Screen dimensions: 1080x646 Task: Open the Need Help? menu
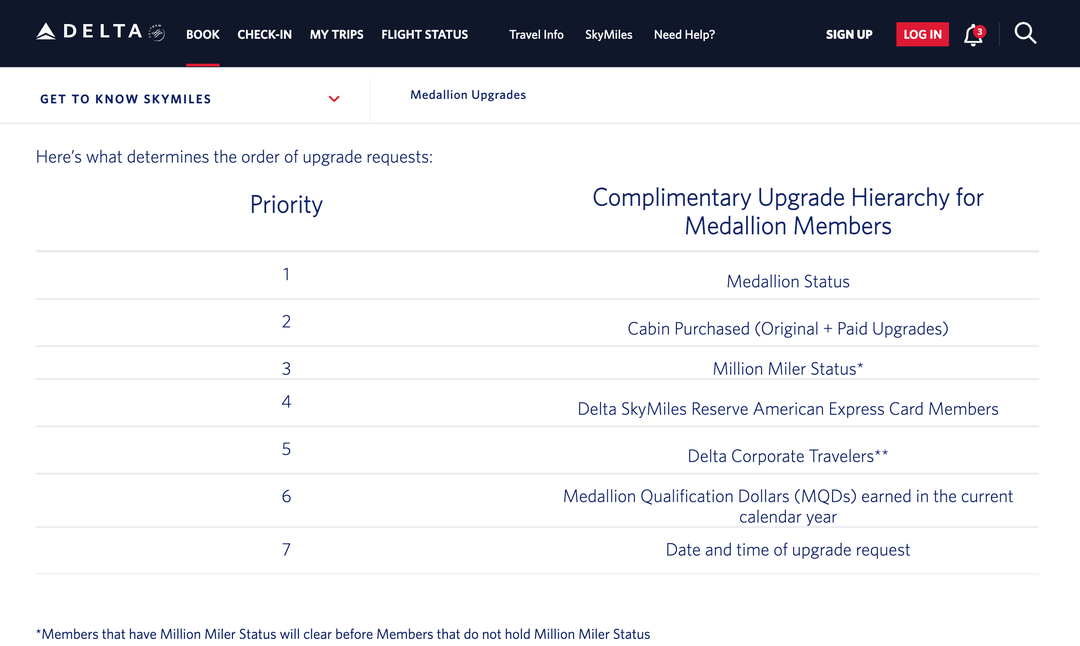tap(684, 34)
